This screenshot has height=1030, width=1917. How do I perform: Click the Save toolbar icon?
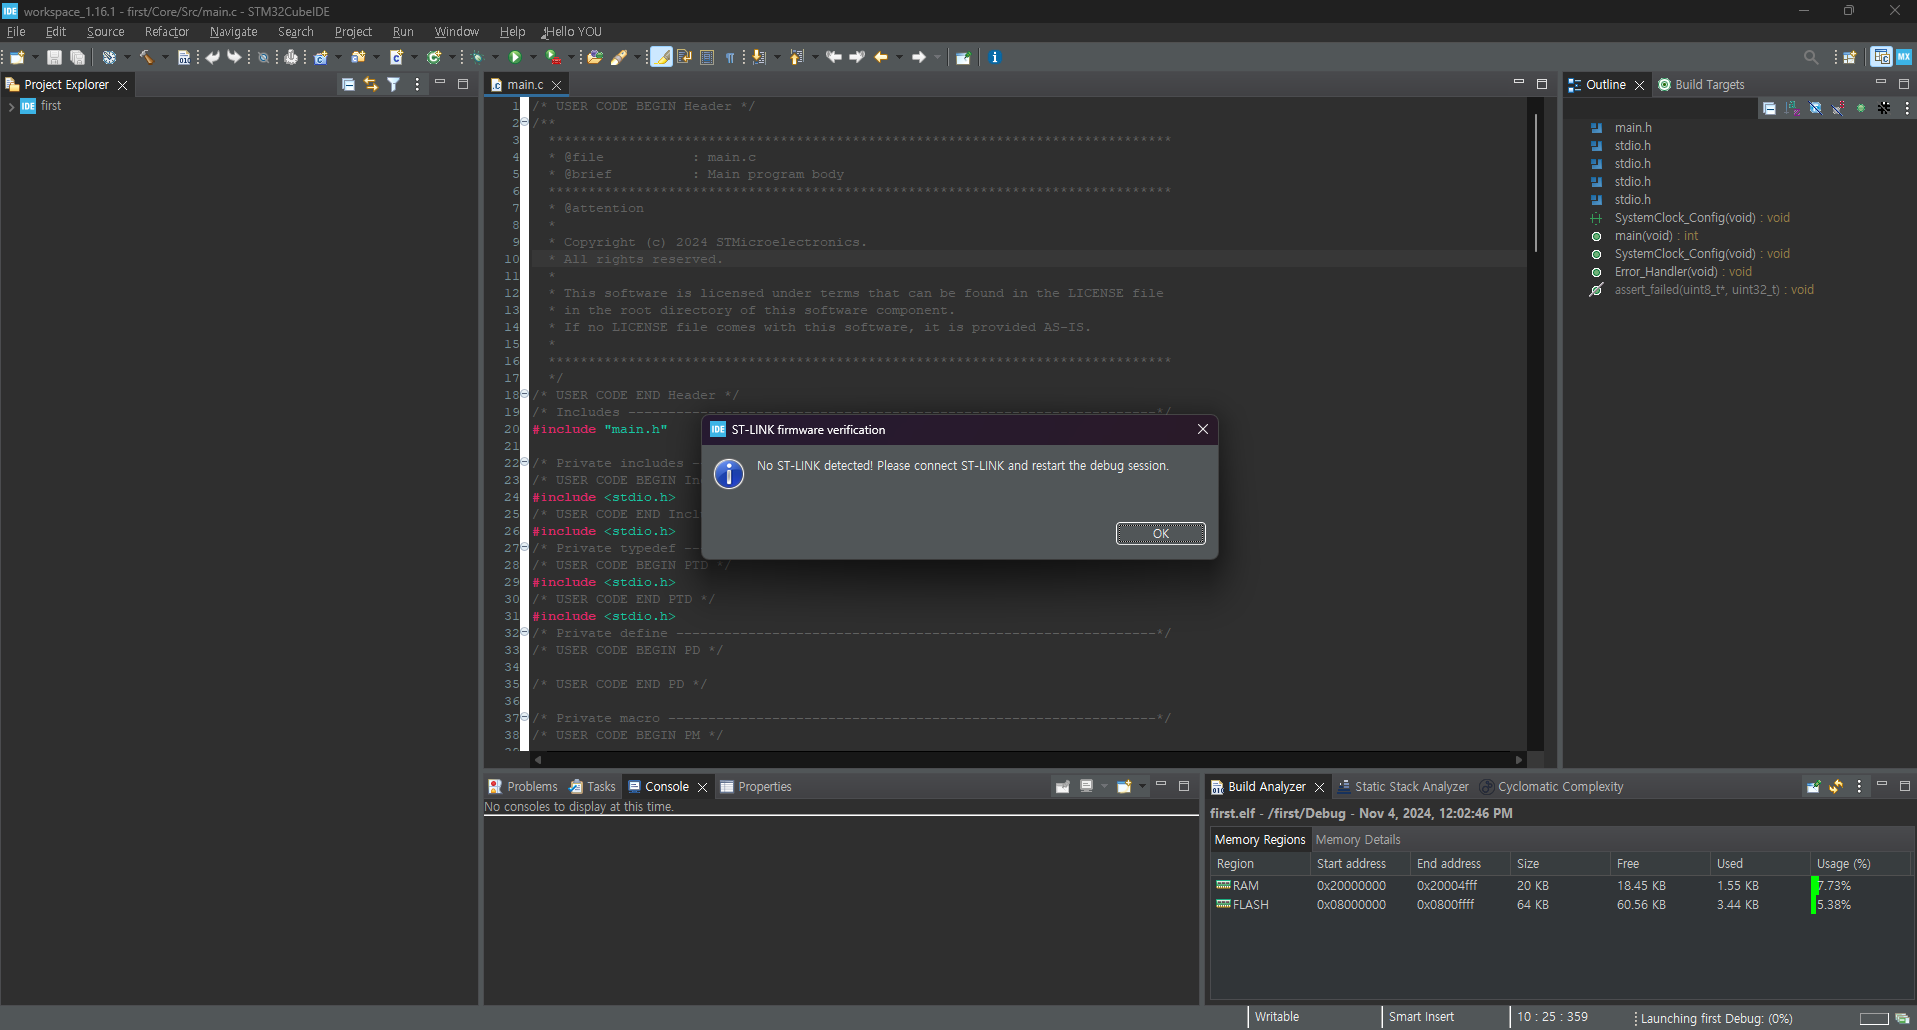(54, 57)
